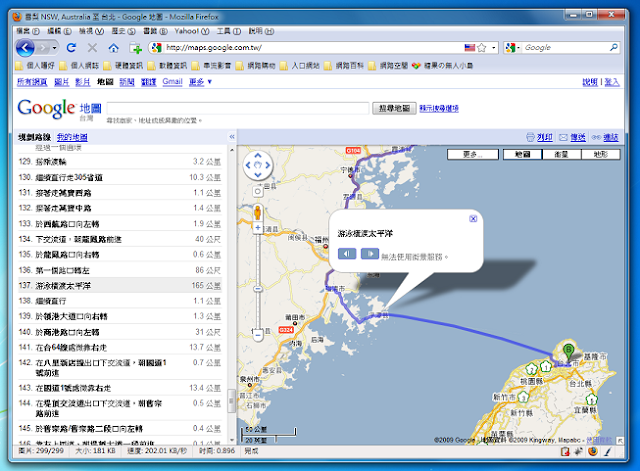Open the search engine selector dropdown
640x471 pixels.
click(513, 48)
